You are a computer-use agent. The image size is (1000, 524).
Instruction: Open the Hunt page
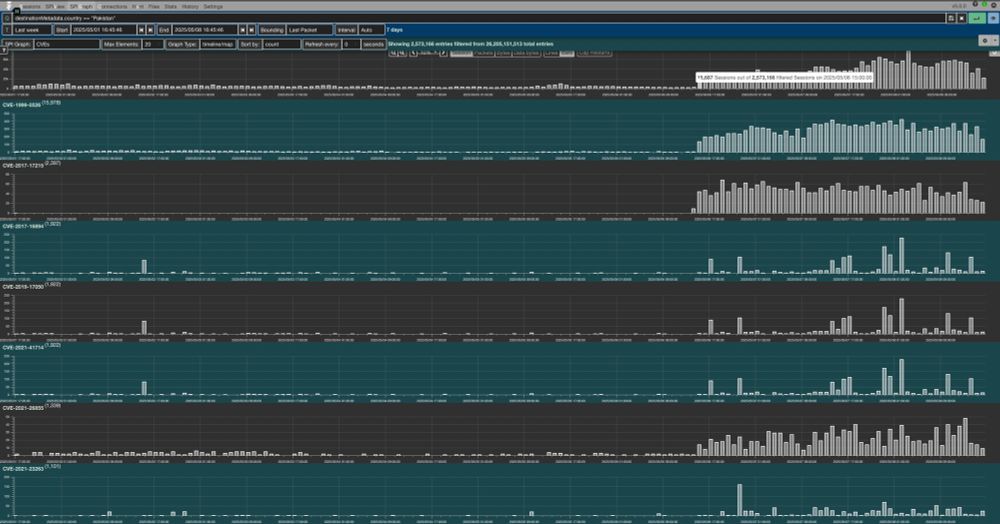[x=138, y=6]
